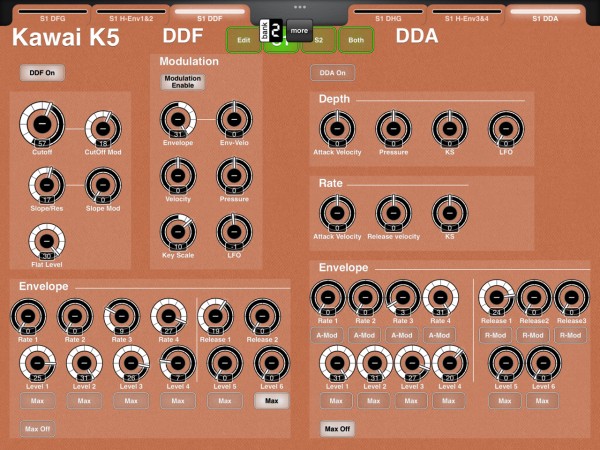Open the S1 H-Env1&2 tab

131,15
